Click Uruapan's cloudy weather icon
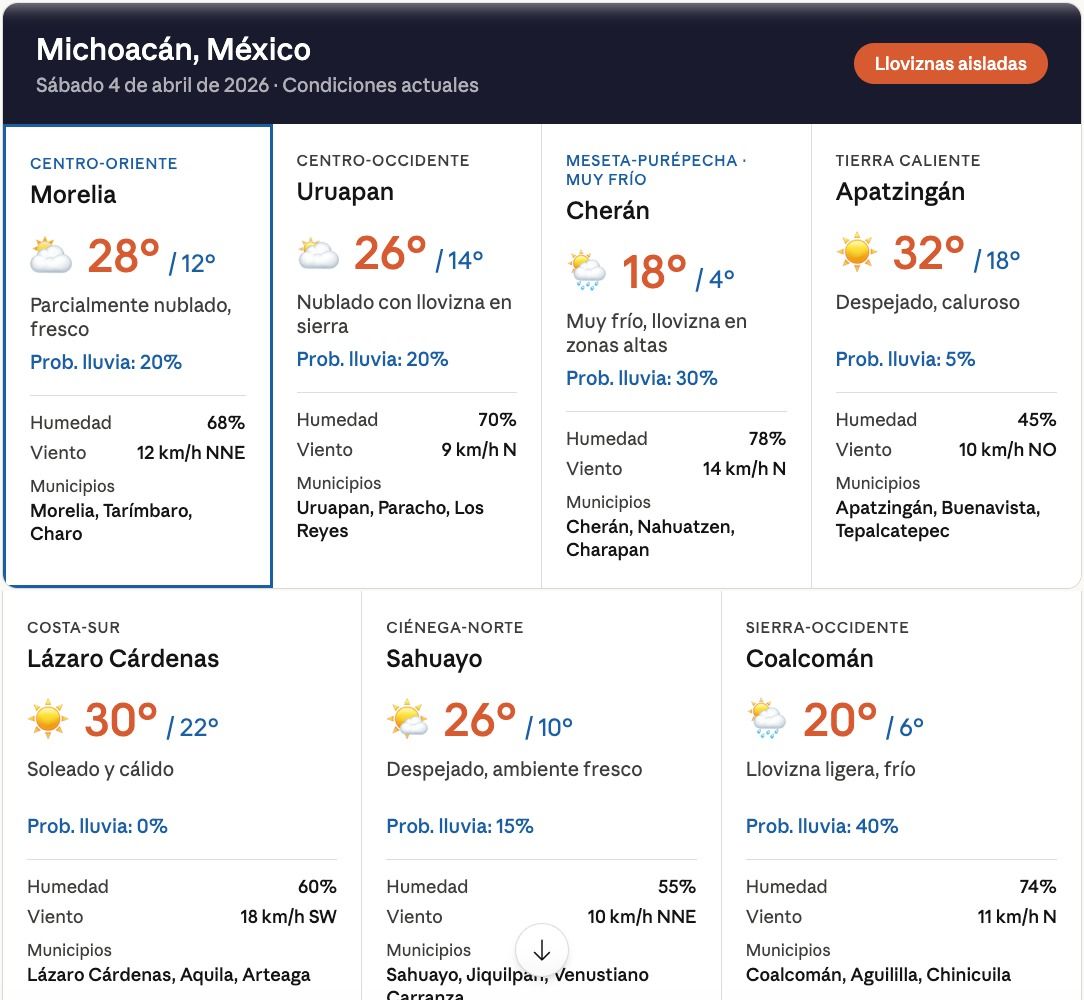 pos(318,254)
